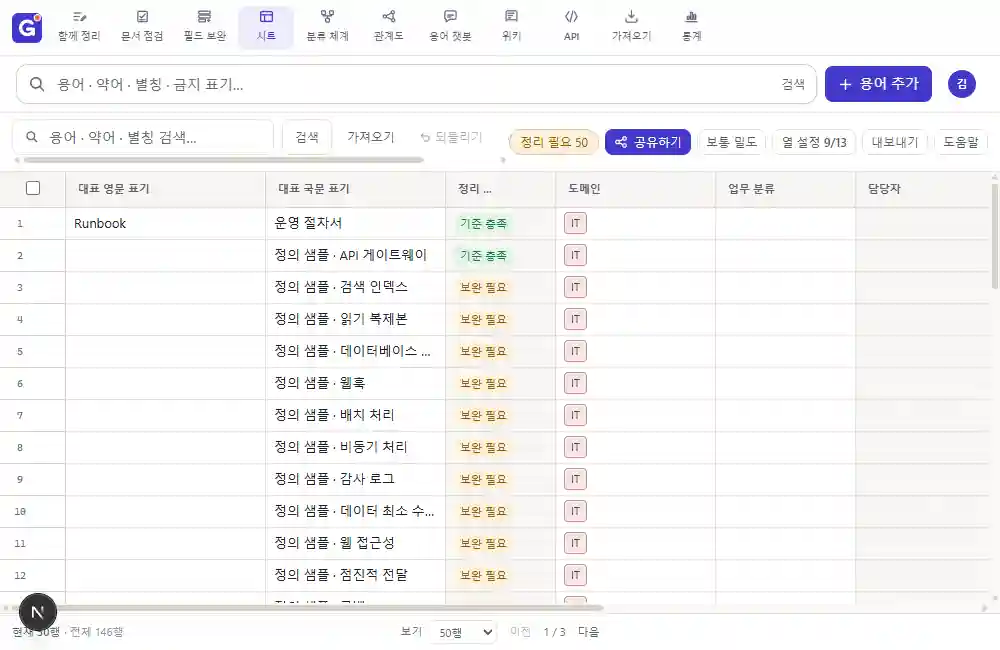
Task: Click the 내보내기 export button
Action: click(895, 142)
